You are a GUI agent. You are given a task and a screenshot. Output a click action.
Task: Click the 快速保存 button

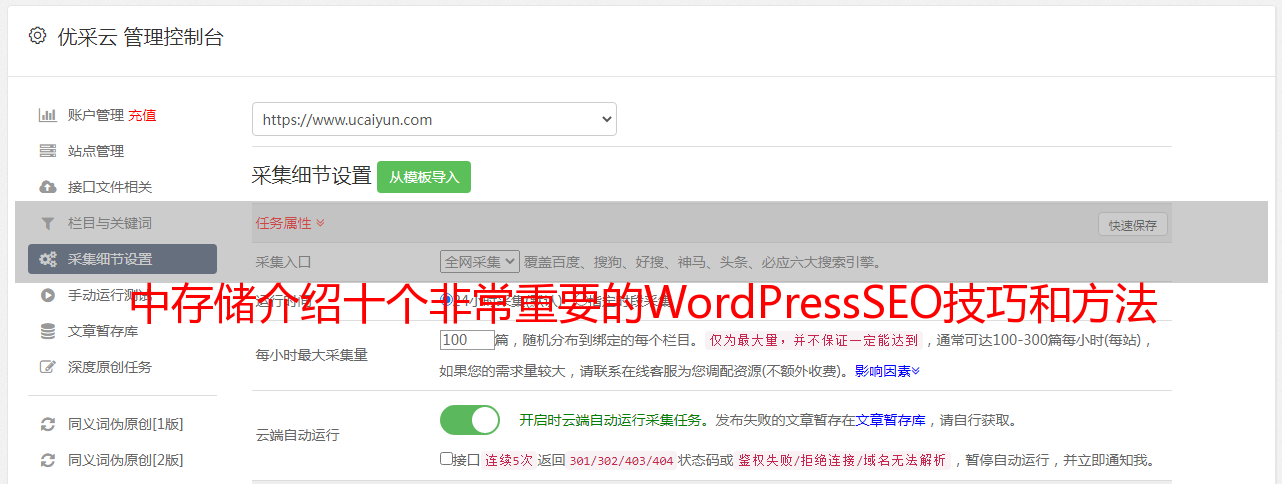(x=1133, y=225)
